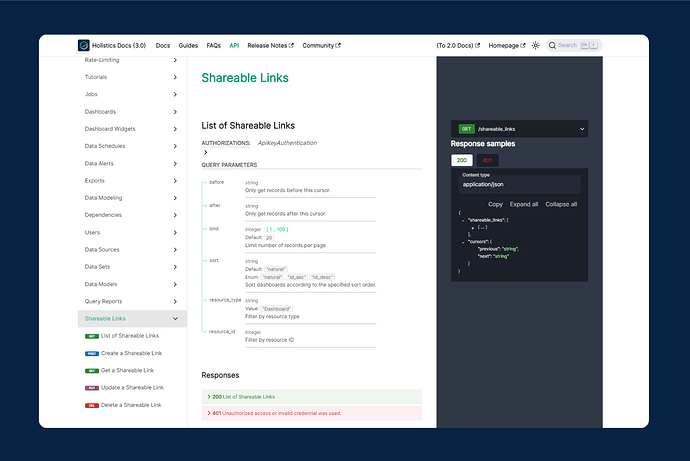Click the limit parameter name
Screen dimensions: 690x461
tap(214, 229)
